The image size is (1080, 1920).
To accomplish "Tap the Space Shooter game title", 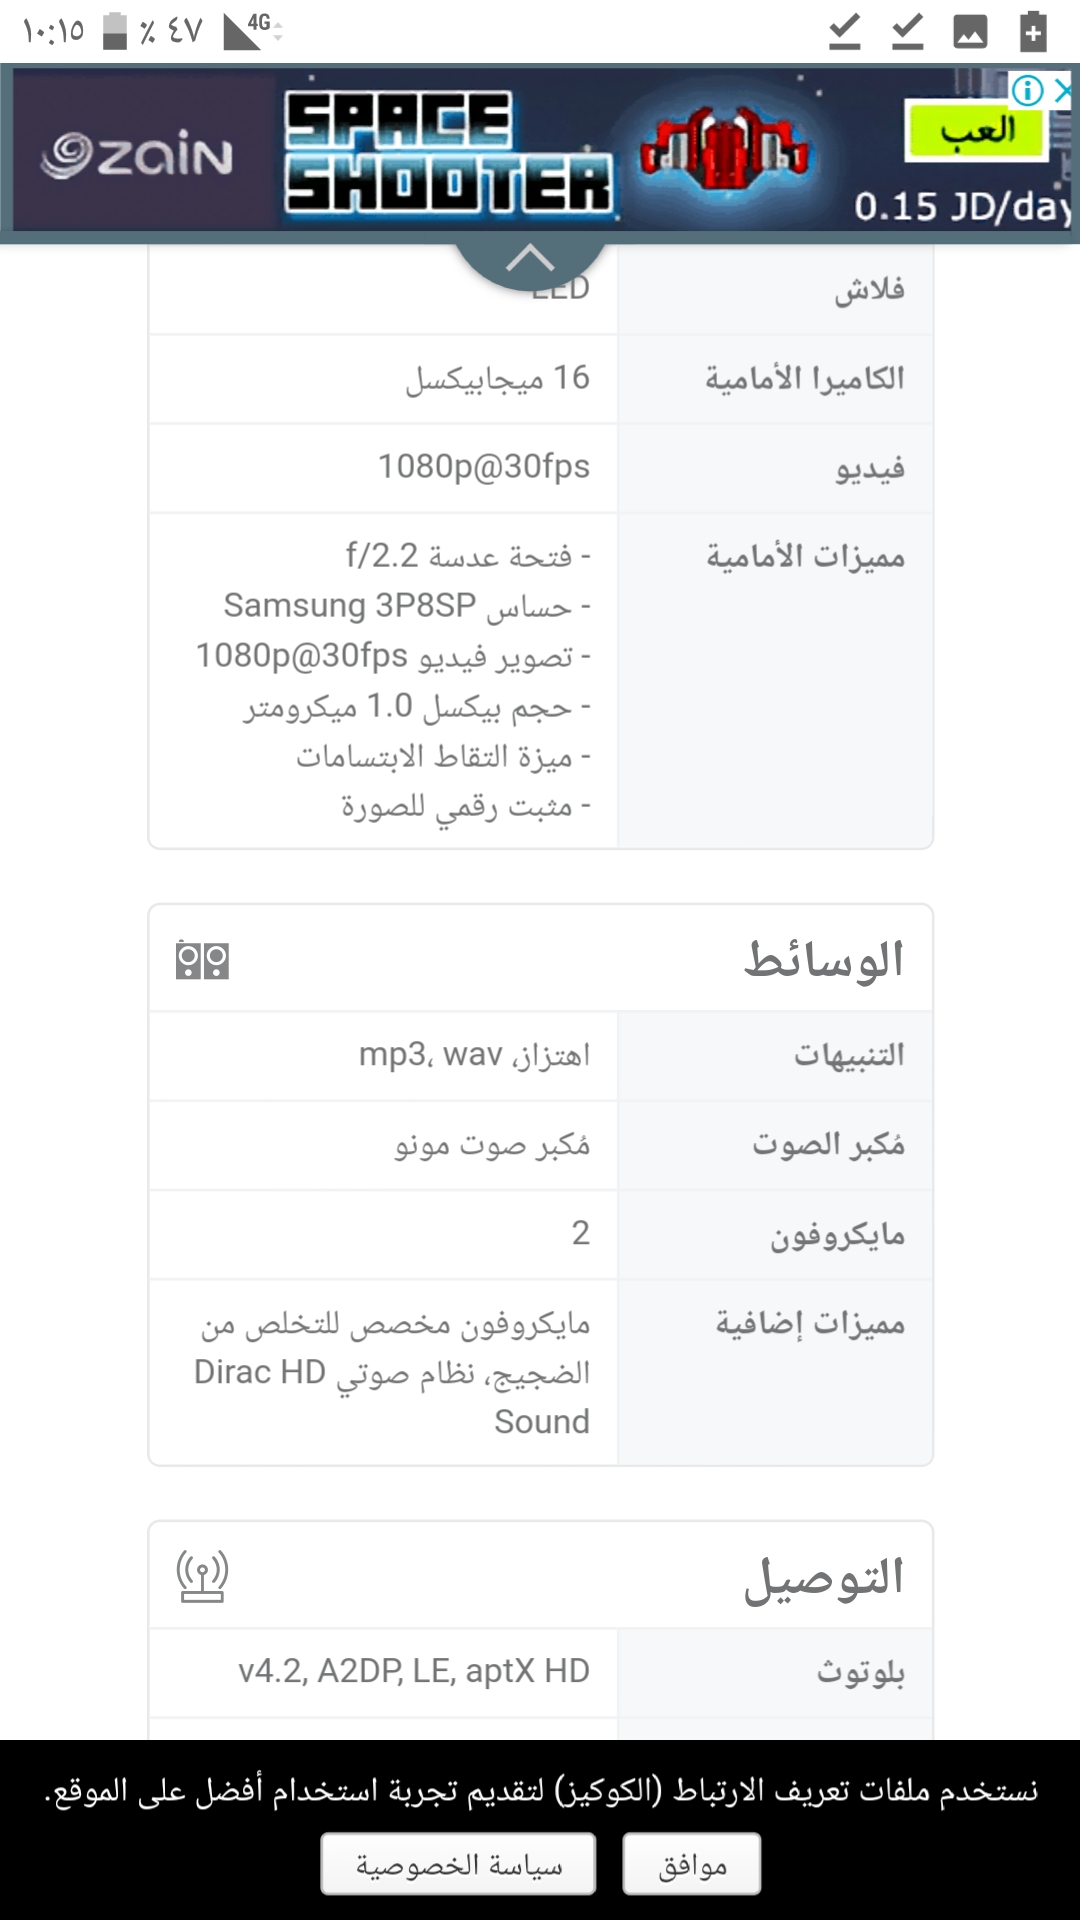I will [x=447, y=152].
